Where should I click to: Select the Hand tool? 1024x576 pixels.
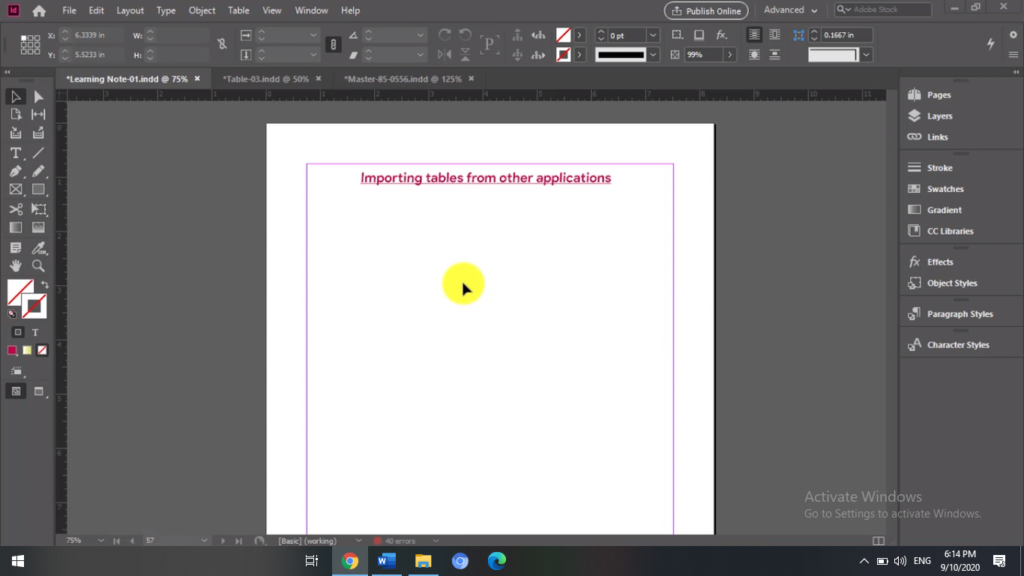click(x=16, y=266)
